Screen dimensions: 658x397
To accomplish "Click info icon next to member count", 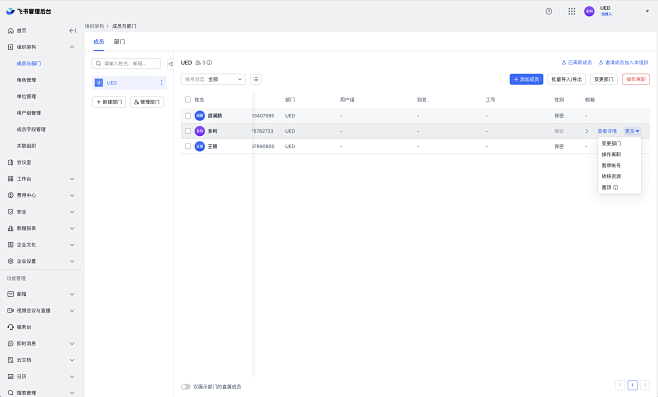I will 209,63.
